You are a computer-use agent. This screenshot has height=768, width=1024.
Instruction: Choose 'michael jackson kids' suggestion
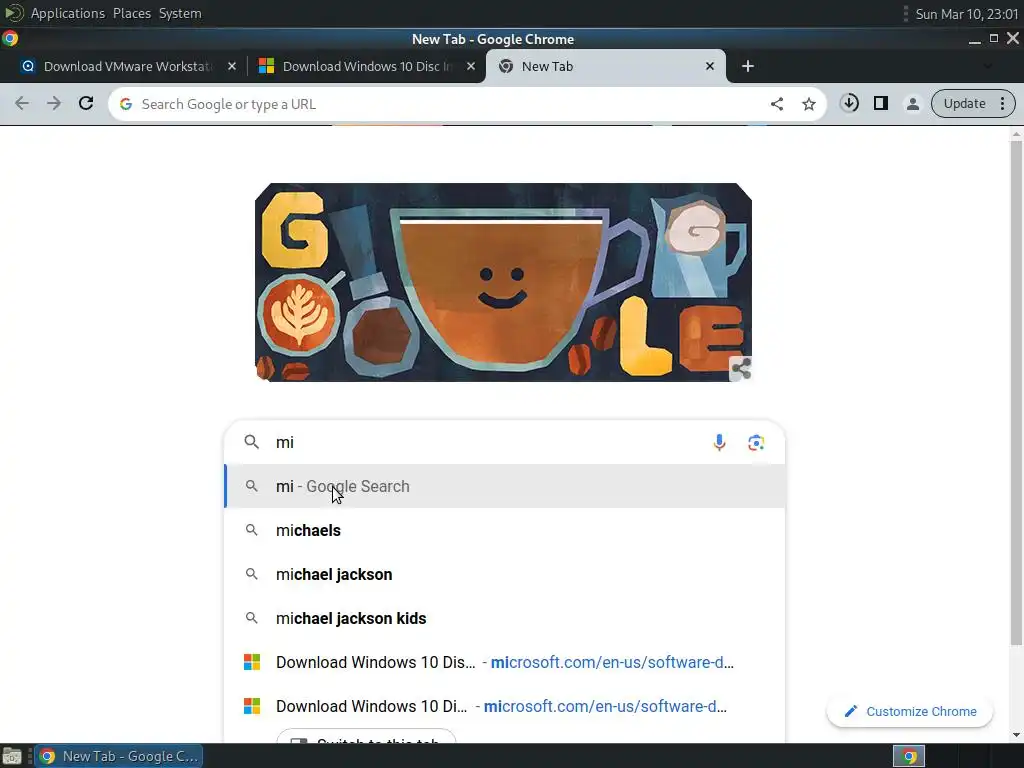(505, 618)
